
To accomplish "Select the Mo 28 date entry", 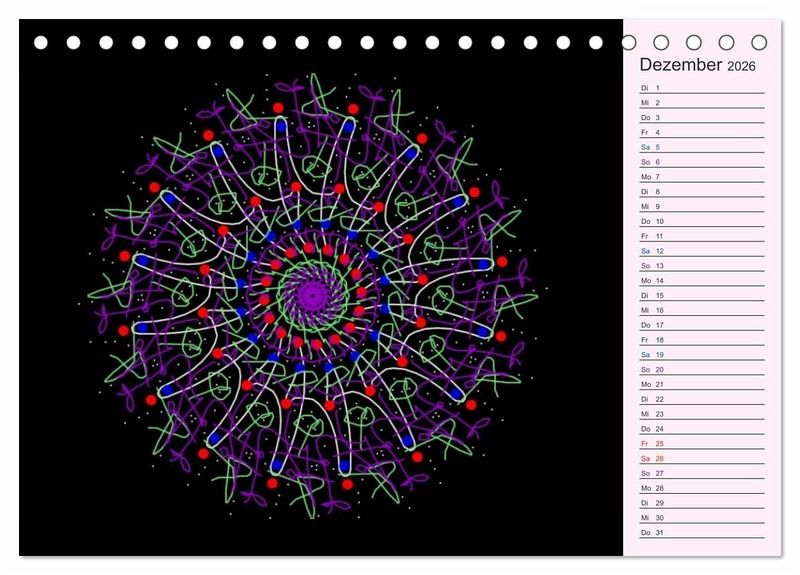I will (x=702, y=488).
